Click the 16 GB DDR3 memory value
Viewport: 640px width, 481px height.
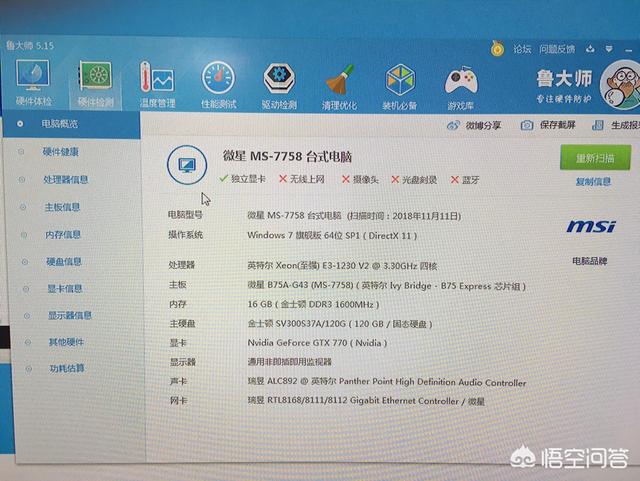(x=313, y=305)
